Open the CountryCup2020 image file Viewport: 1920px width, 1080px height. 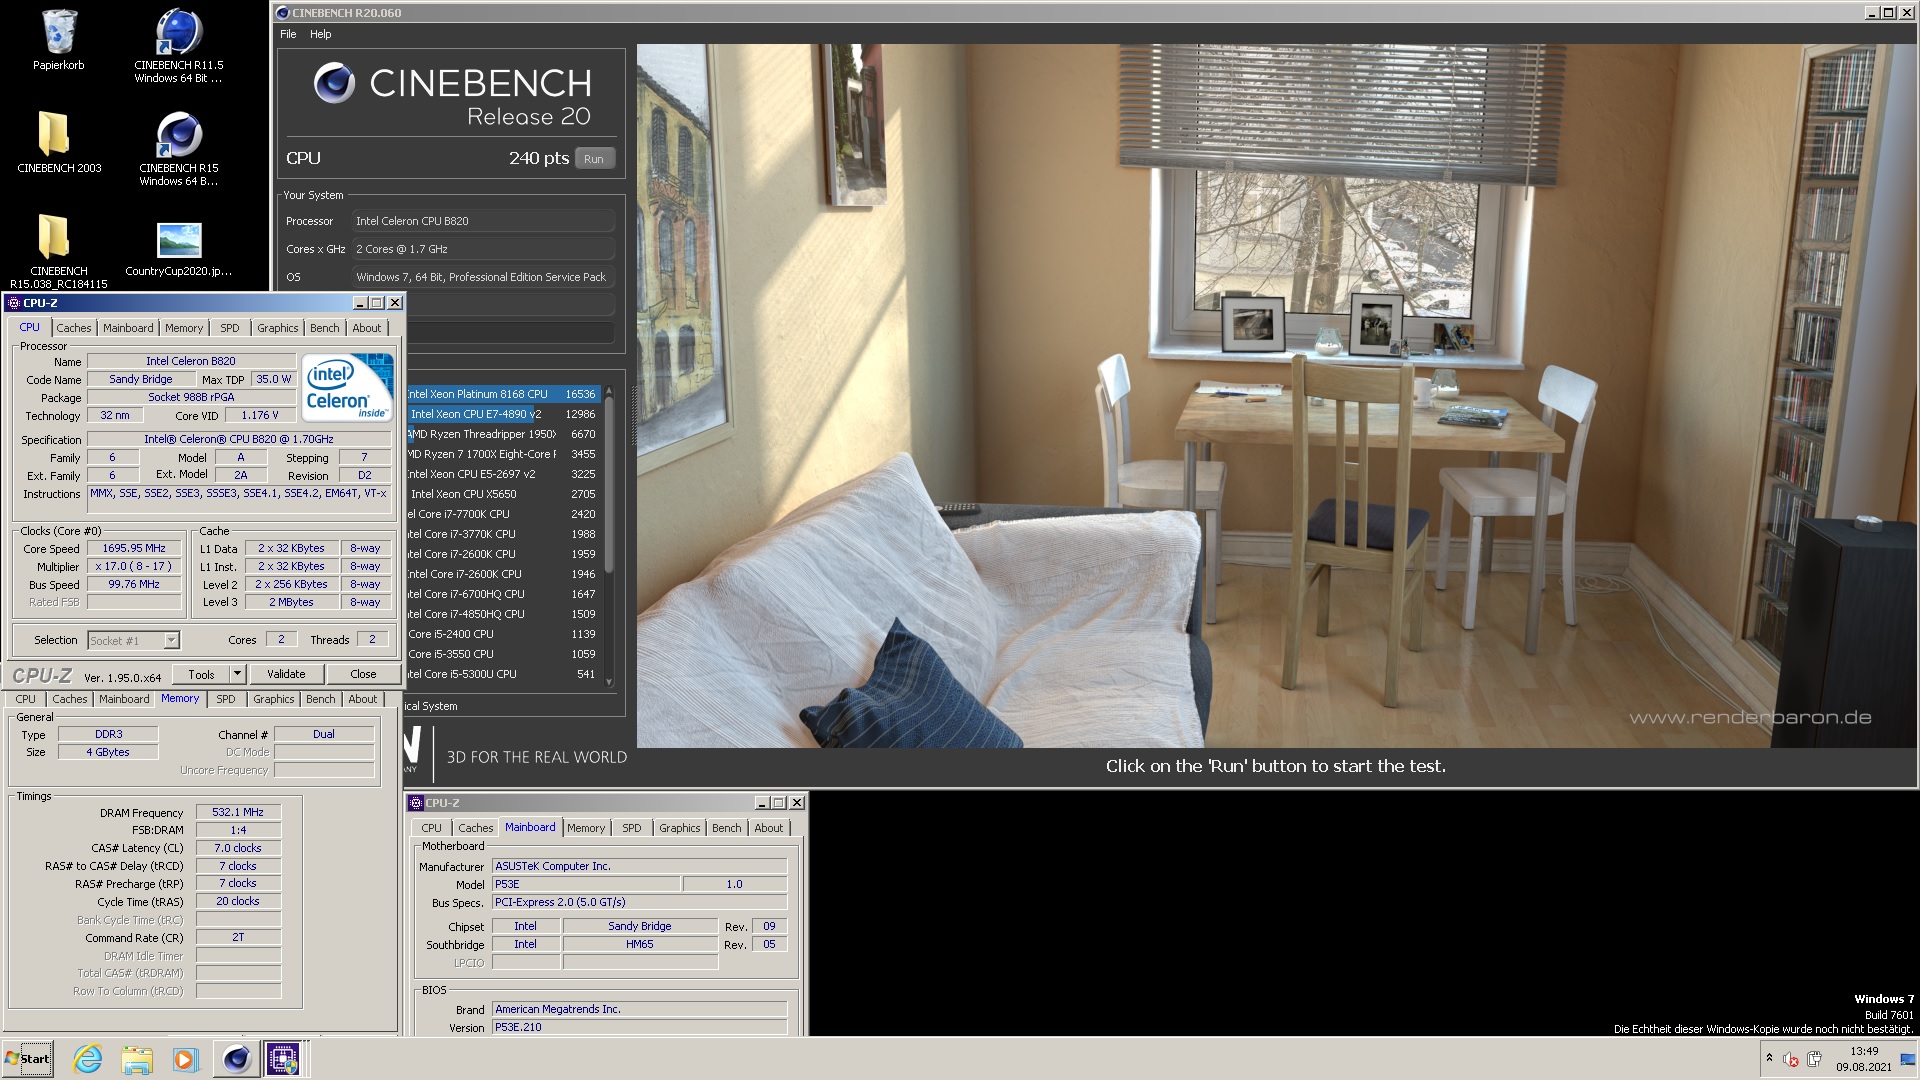click(179, 248)
